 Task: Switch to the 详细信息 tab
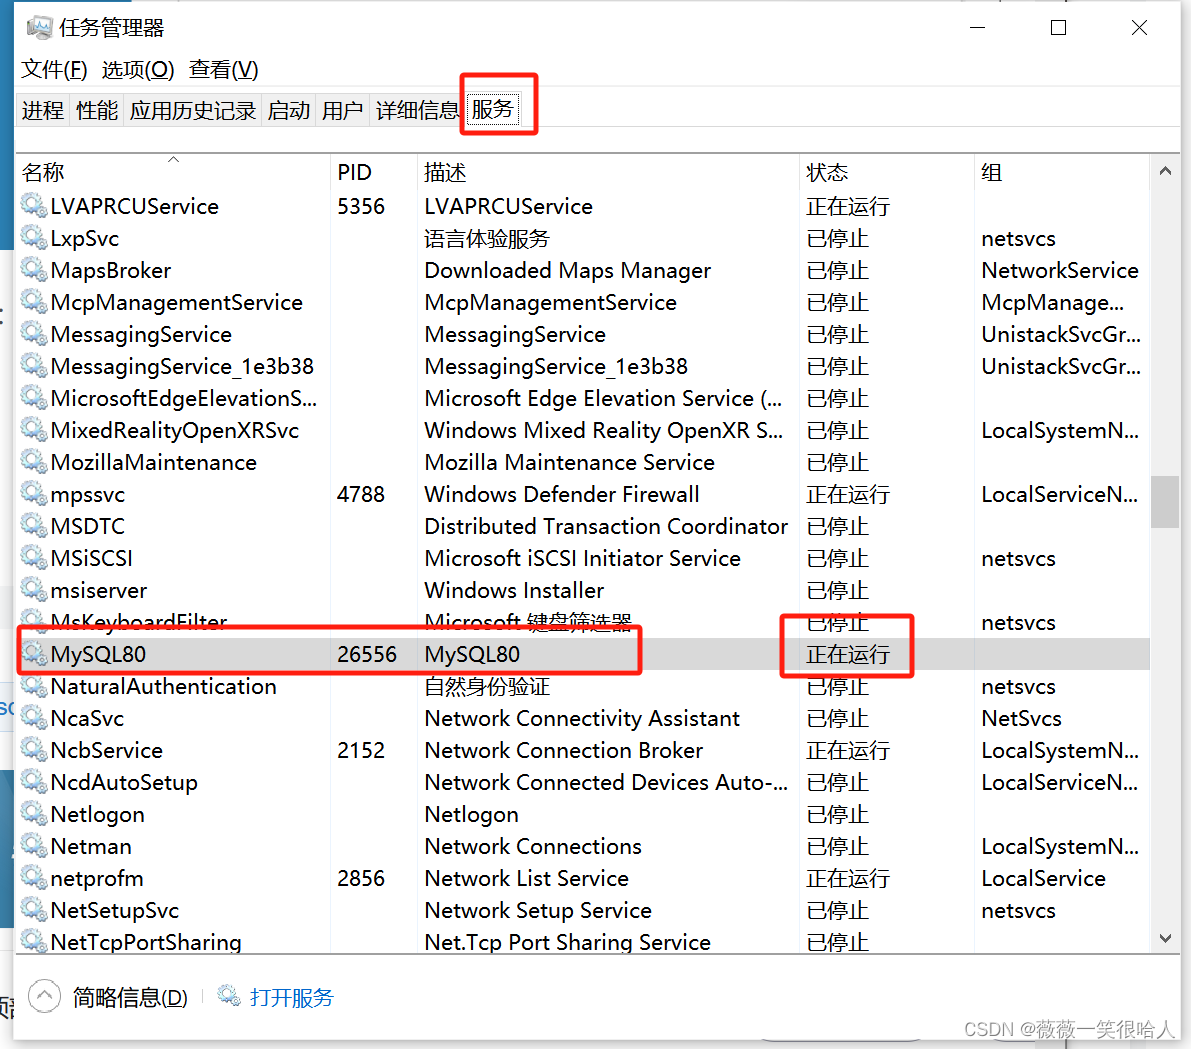coord(418,111)
